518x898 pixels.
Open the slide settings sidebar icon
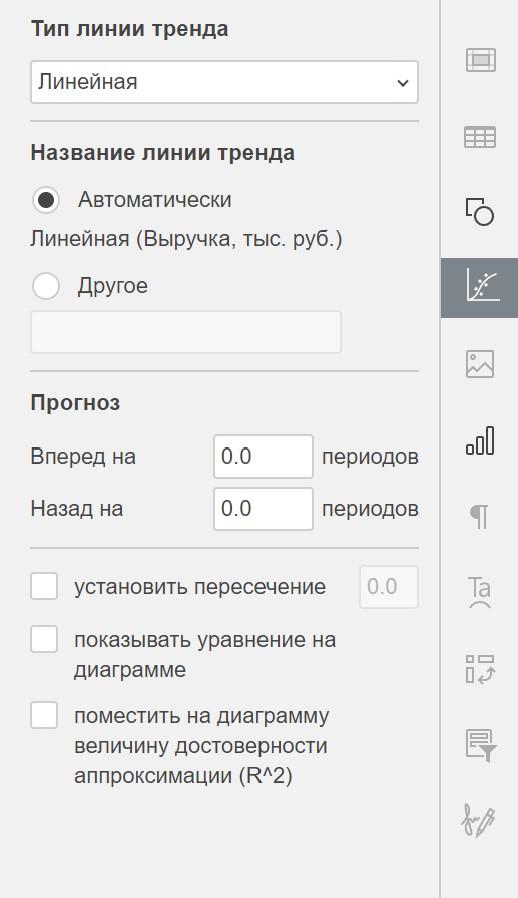480,60
